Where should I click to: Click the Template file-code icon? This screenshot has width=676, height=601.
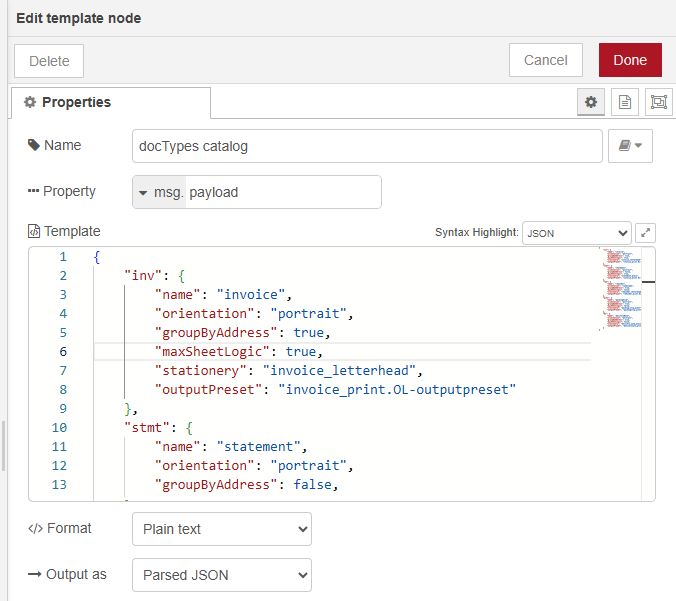34,231
